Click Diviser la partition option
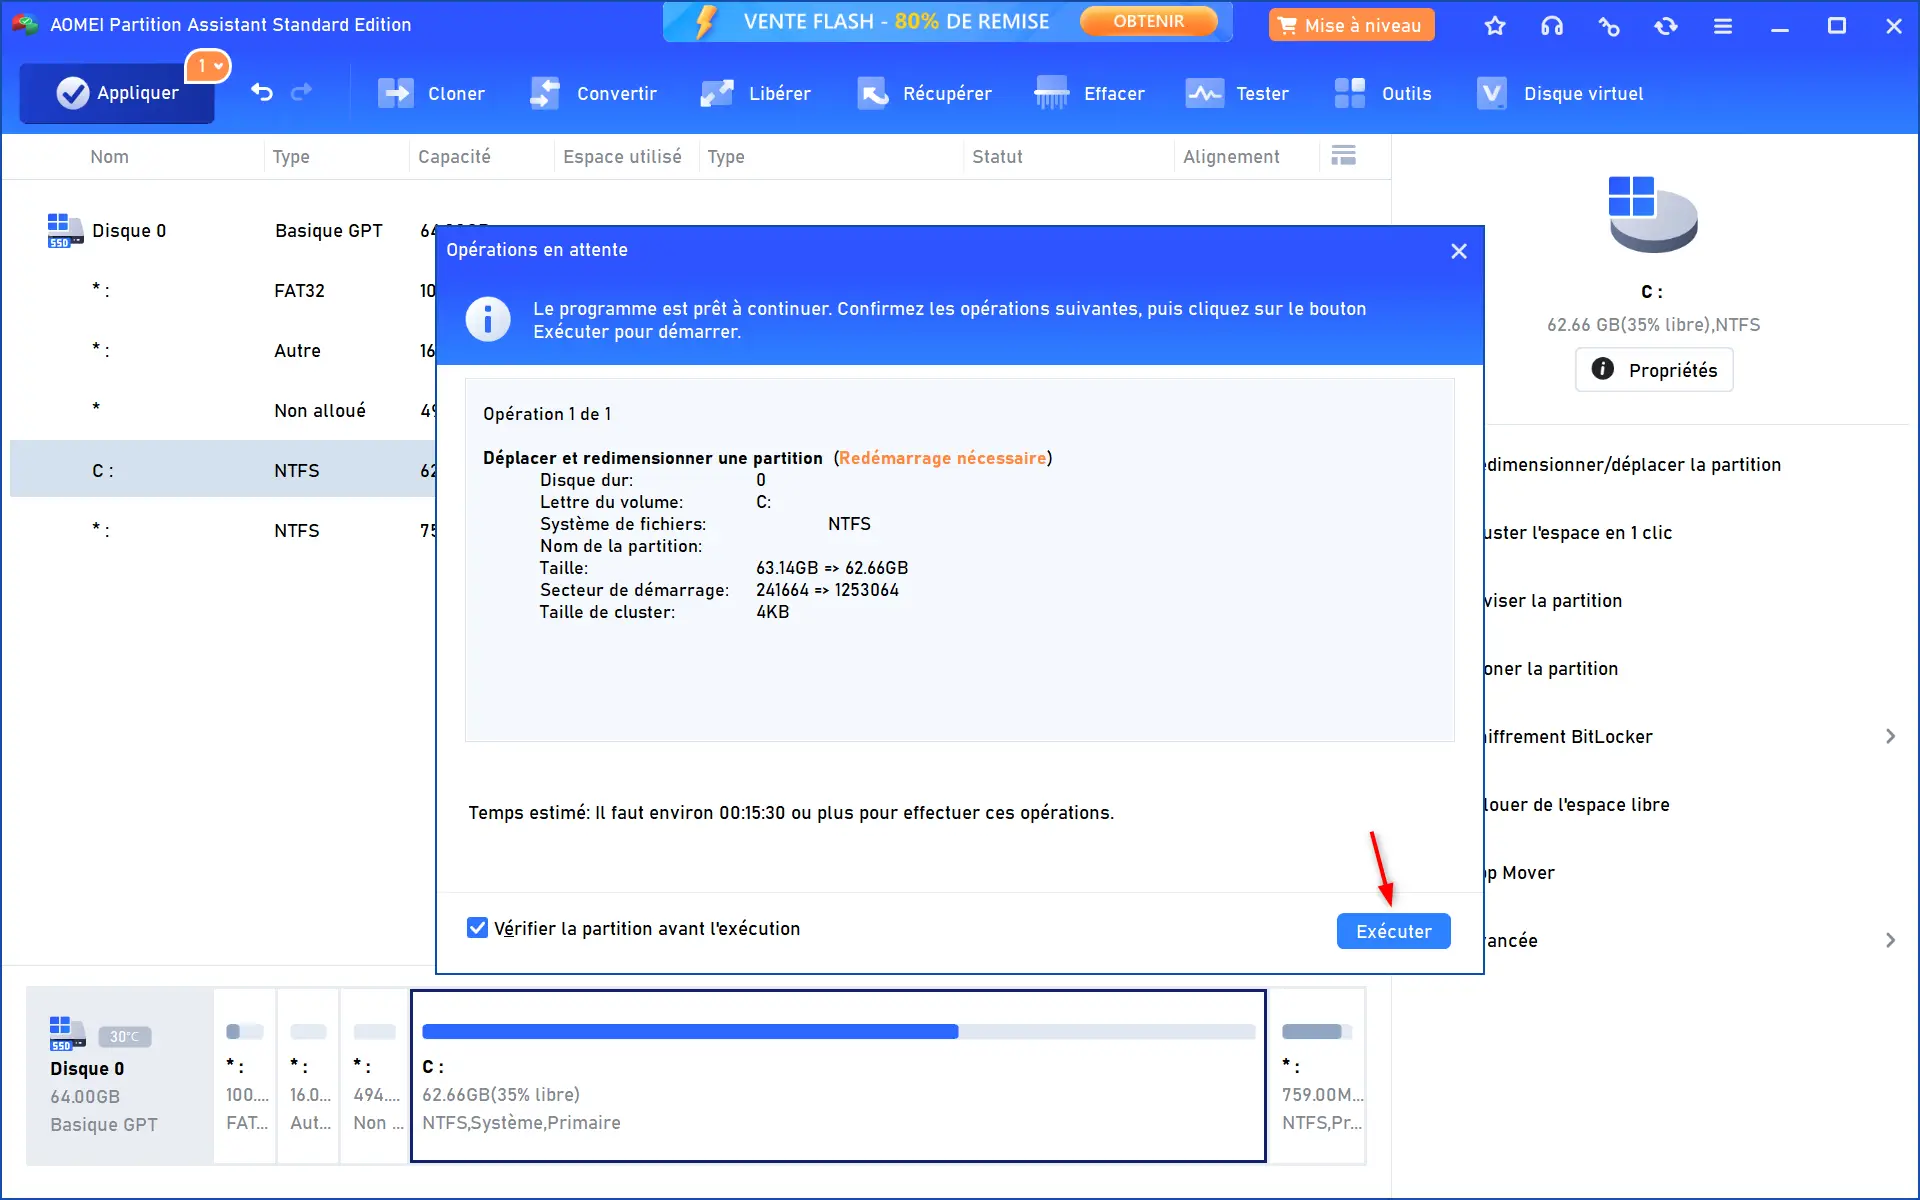This screenshot has height=1200, width=1920. (x=1553, y=601)
